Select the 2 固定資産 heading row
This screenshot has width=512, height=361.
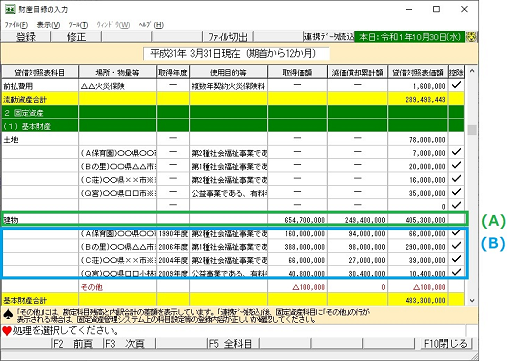(233, 113)
